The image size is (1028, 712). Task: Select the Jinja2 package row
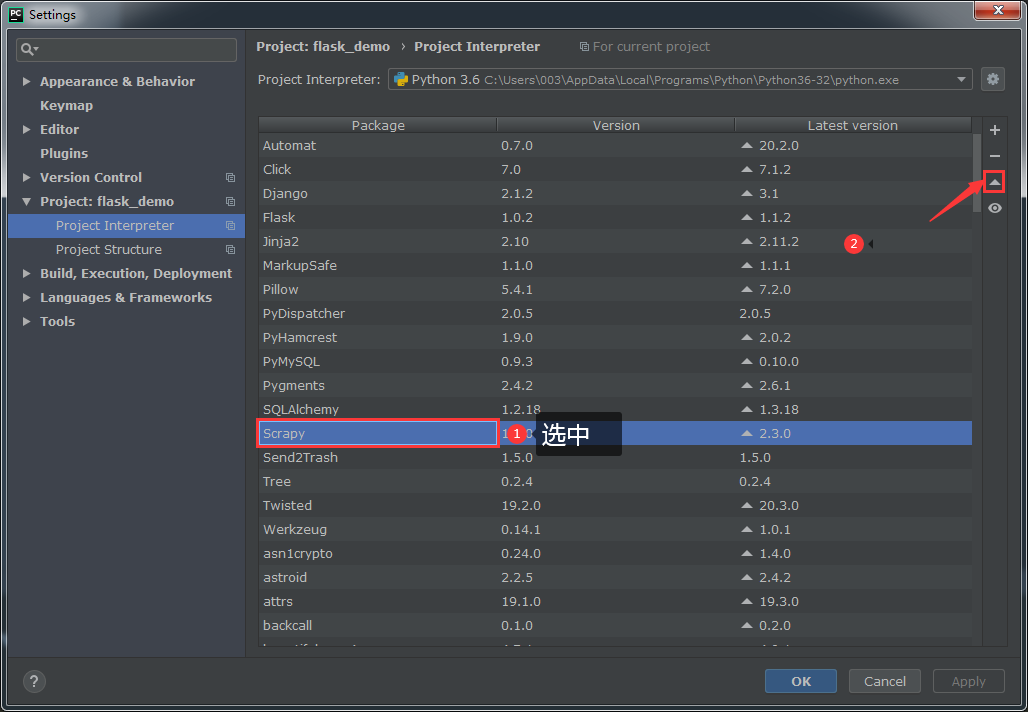coord(616,241)
